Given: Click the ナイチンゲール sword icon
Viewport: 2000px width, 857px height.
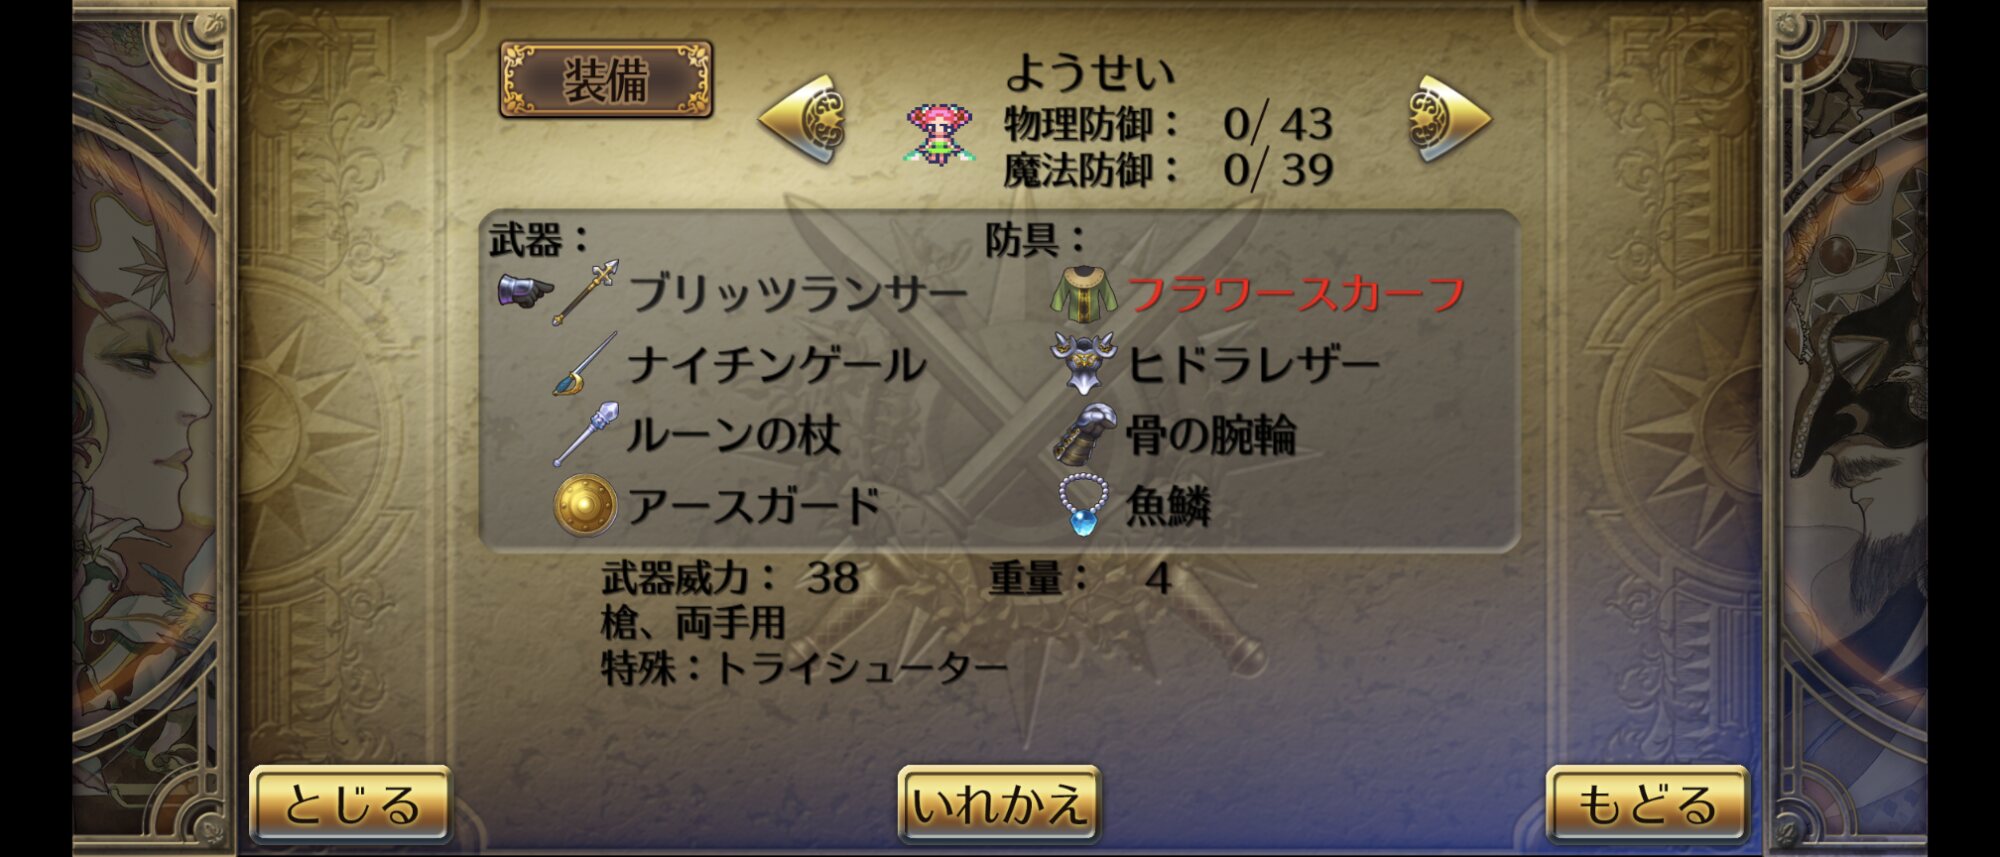Looking at the screenshot, I should 585,364.
